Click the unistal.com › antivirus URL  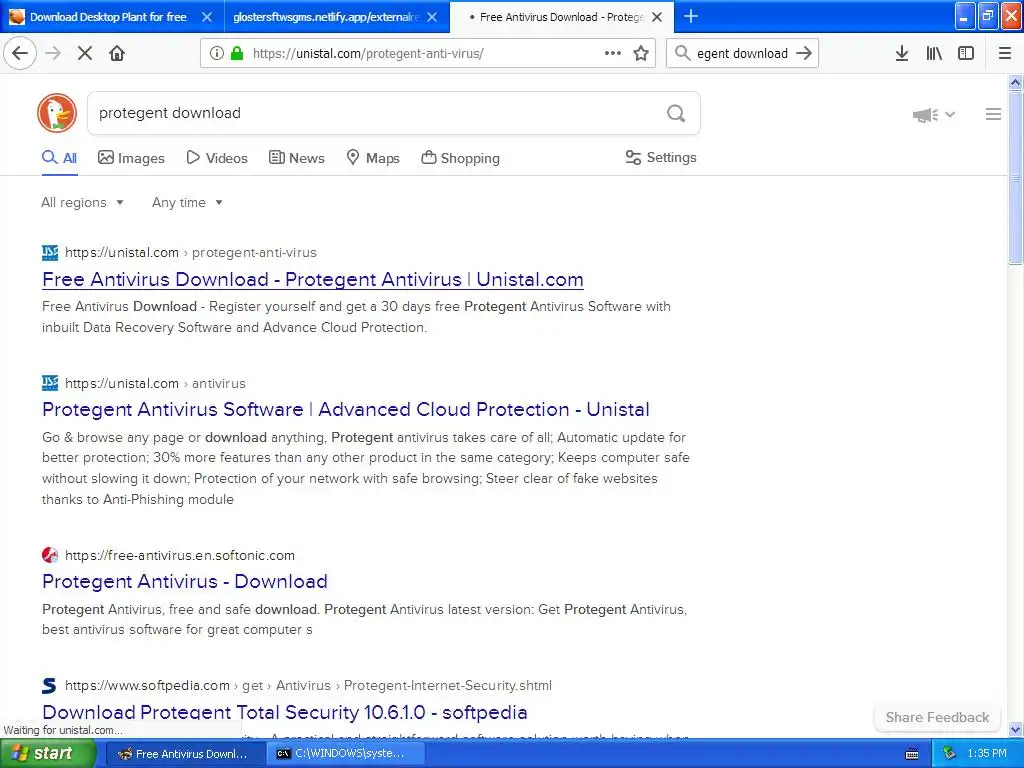click(x=155, y=383)
